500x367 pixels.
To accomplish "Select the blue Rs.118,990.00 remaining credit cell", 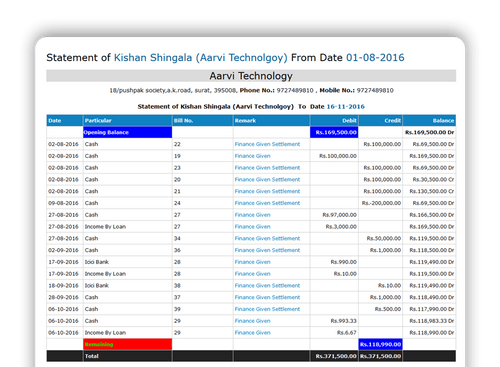I will tap(380, 344).
